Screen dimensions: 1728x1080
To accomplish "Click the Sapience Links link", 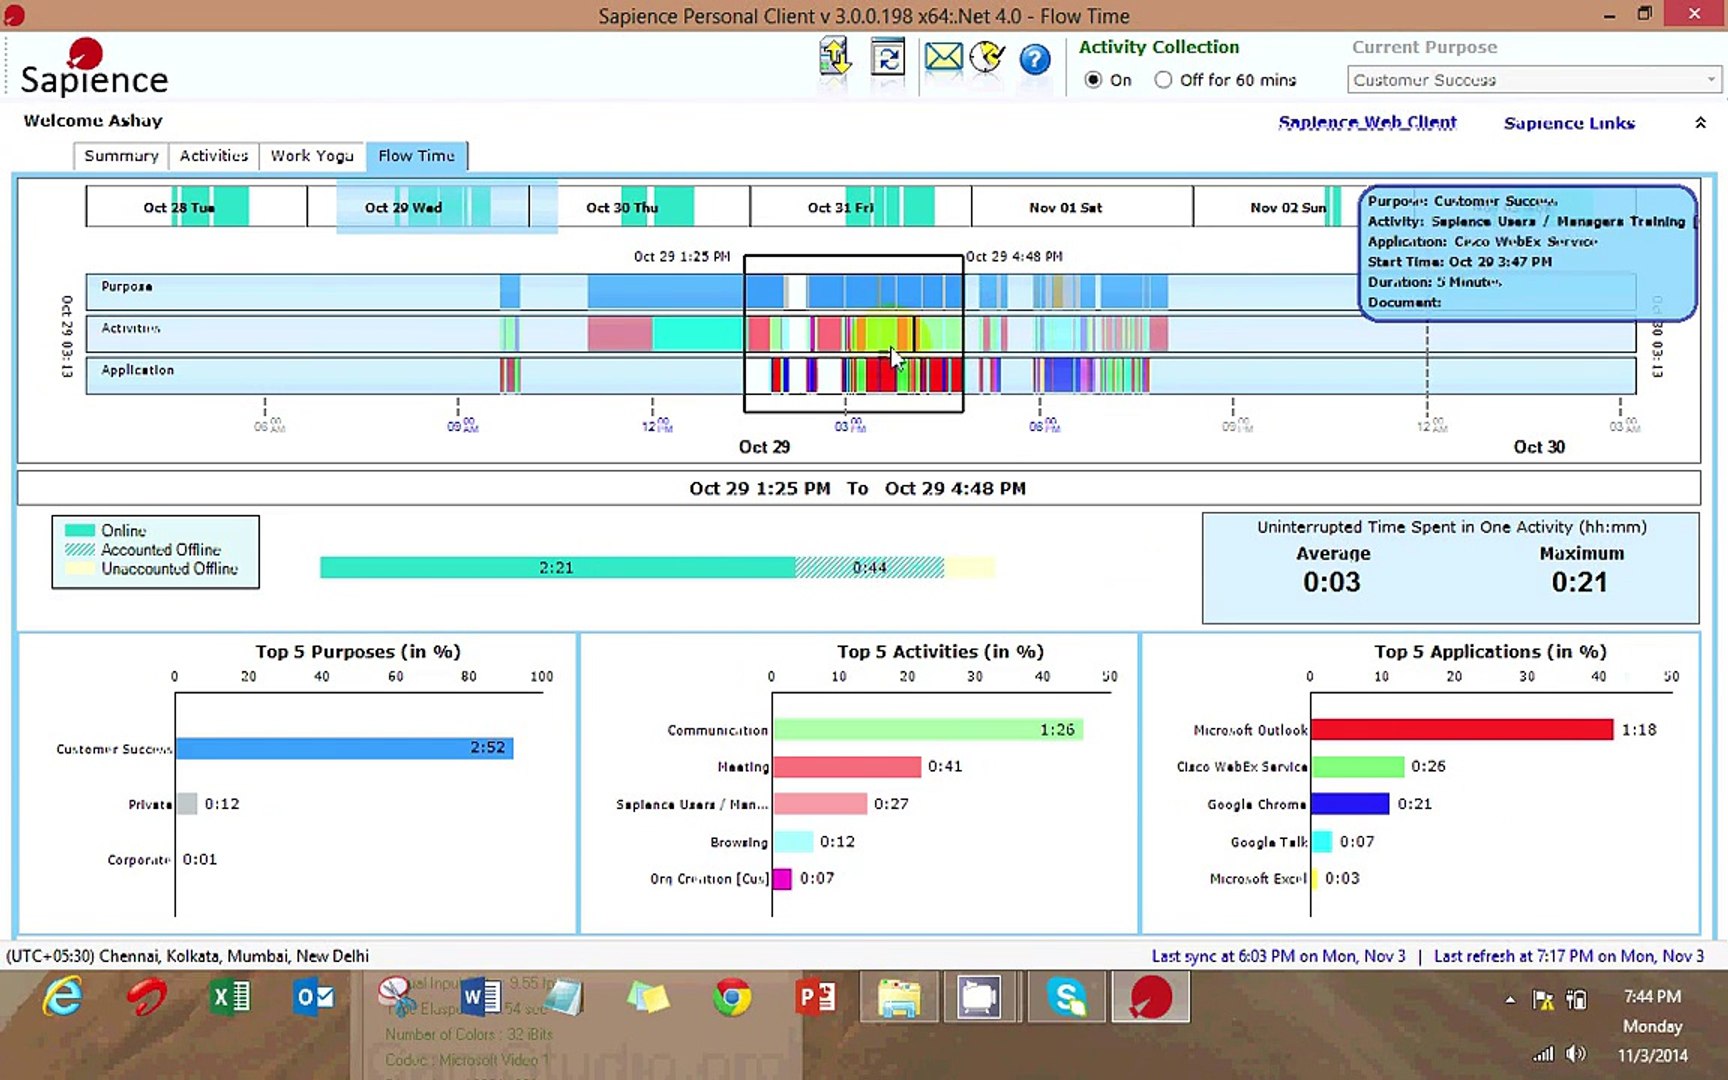I will tap(1569, 123).
